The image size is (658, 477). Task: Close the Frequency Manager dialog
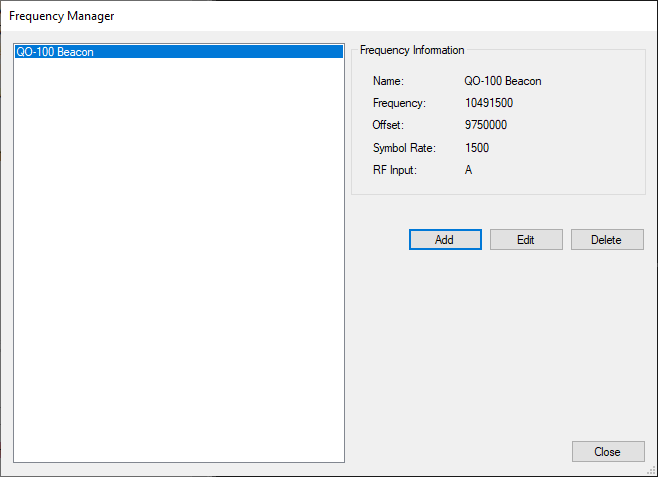607,452
